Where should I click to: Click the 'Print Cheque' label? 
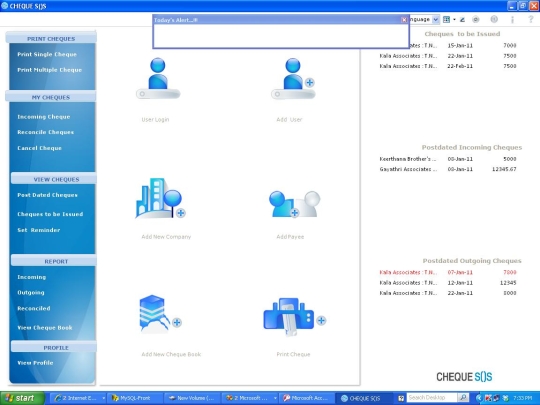(x=293, y=354)
